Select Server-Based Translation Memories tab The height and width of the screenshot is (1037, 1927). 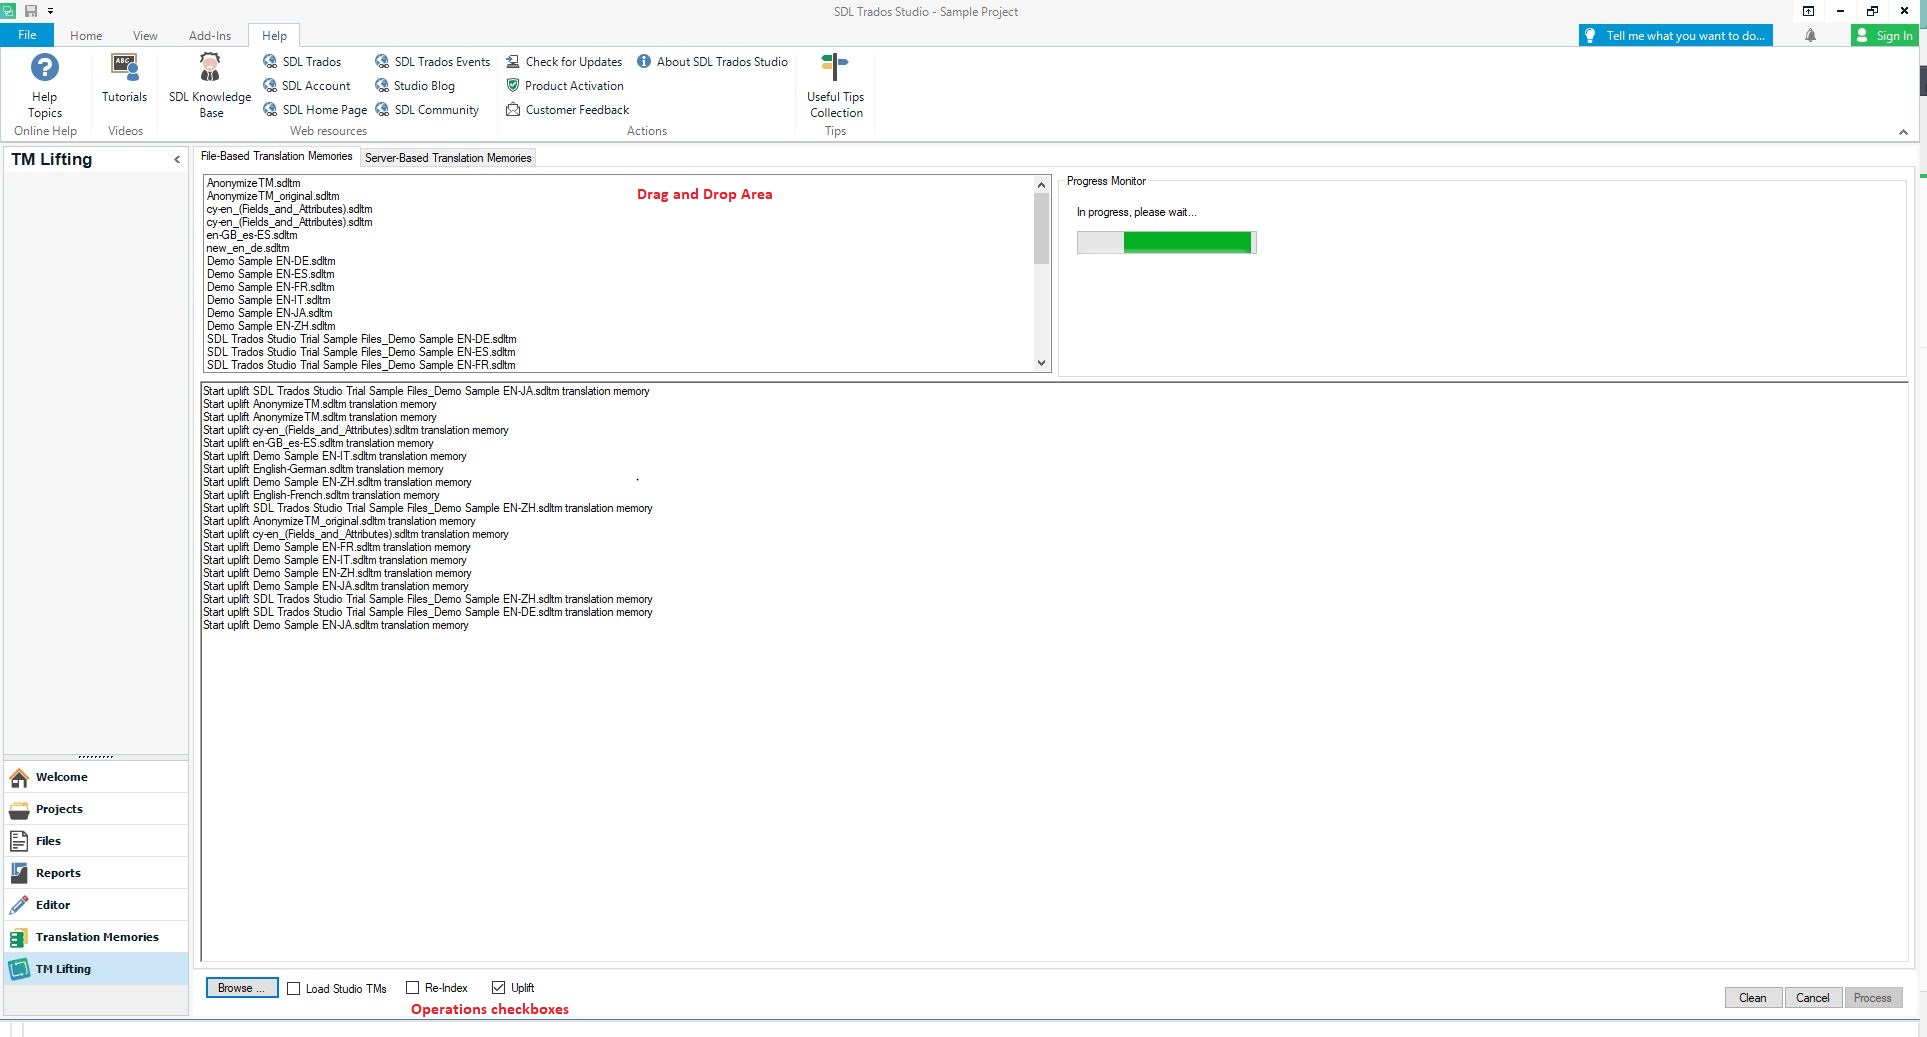(448, 158)
